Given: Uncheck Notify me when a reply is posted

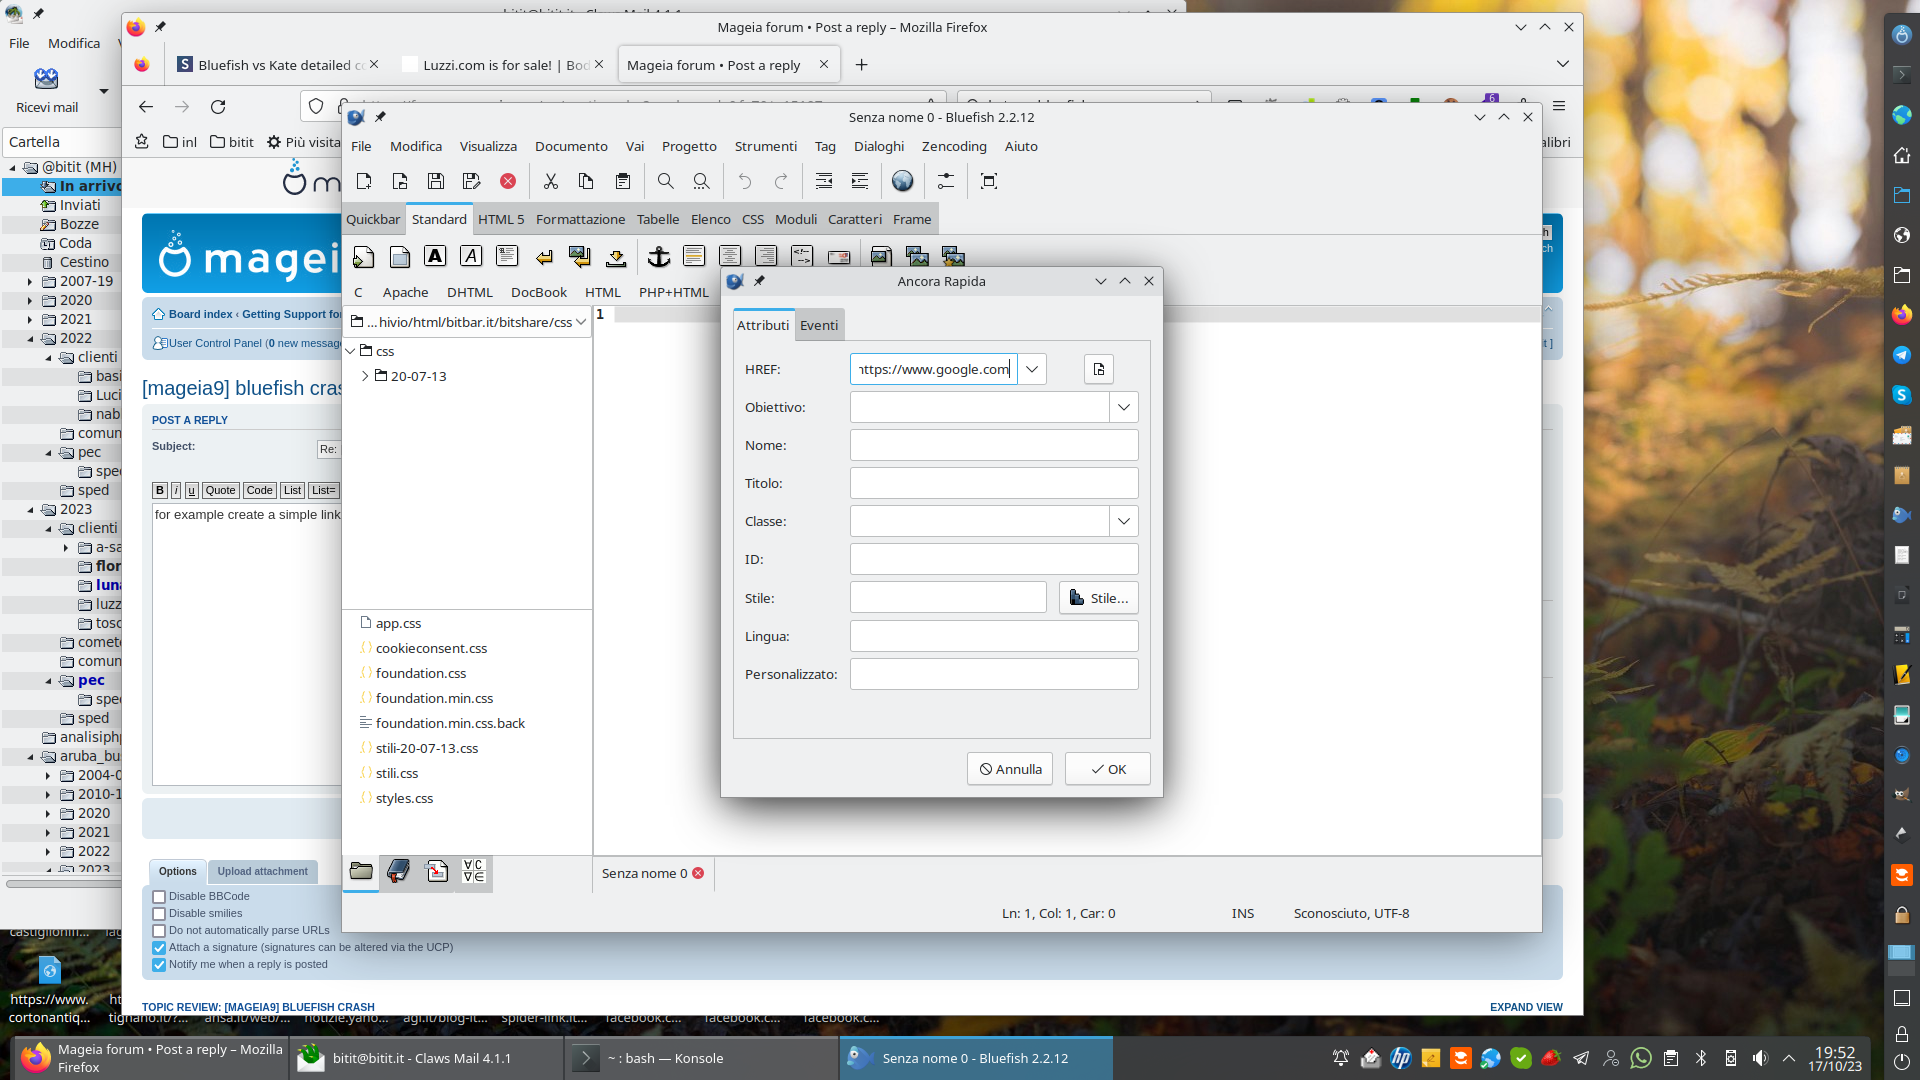Looking at the screenshot, I should [159, 965].
